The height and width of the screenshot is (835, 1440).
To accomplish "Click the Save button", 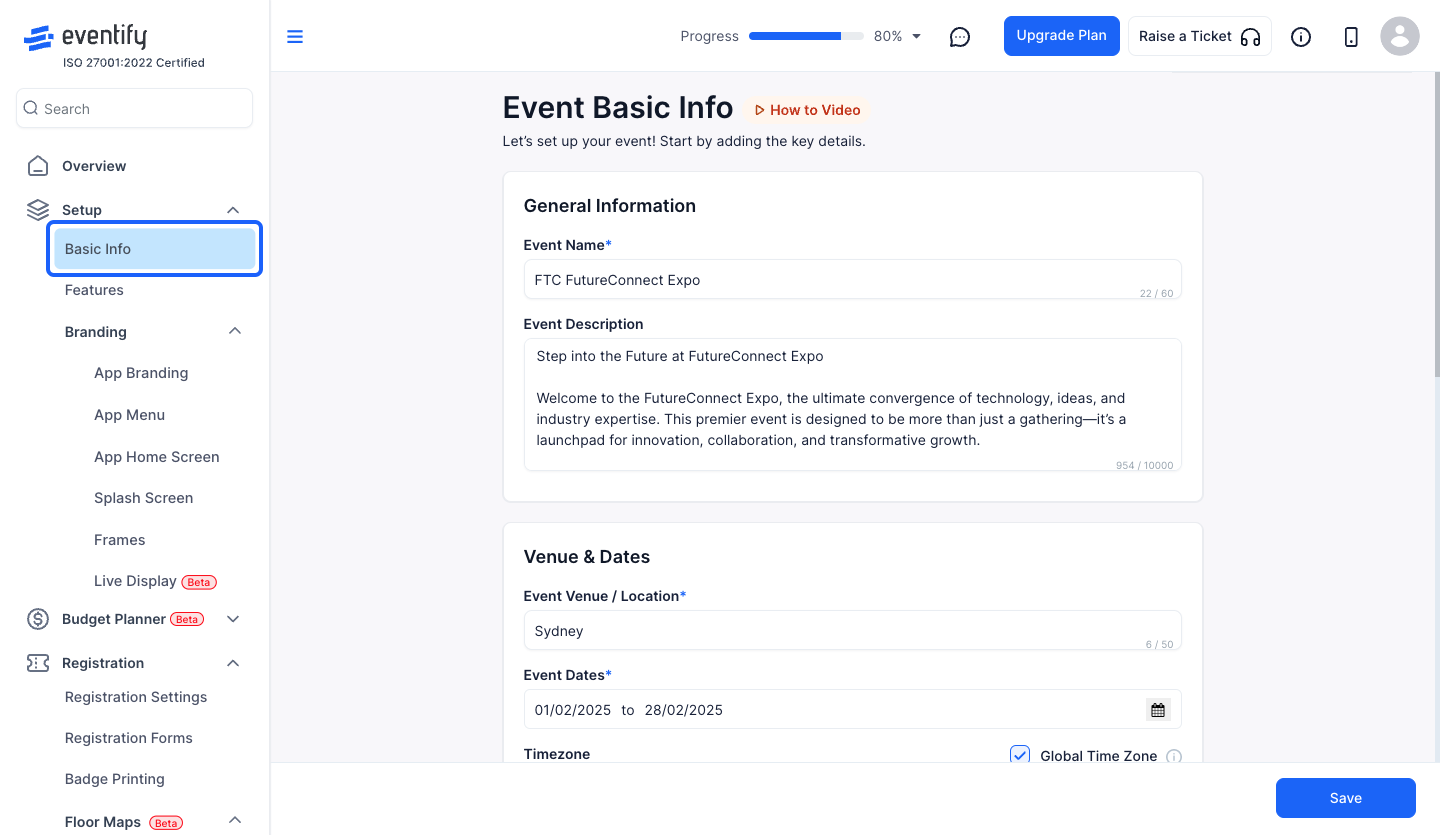I will click(1345, 798).
